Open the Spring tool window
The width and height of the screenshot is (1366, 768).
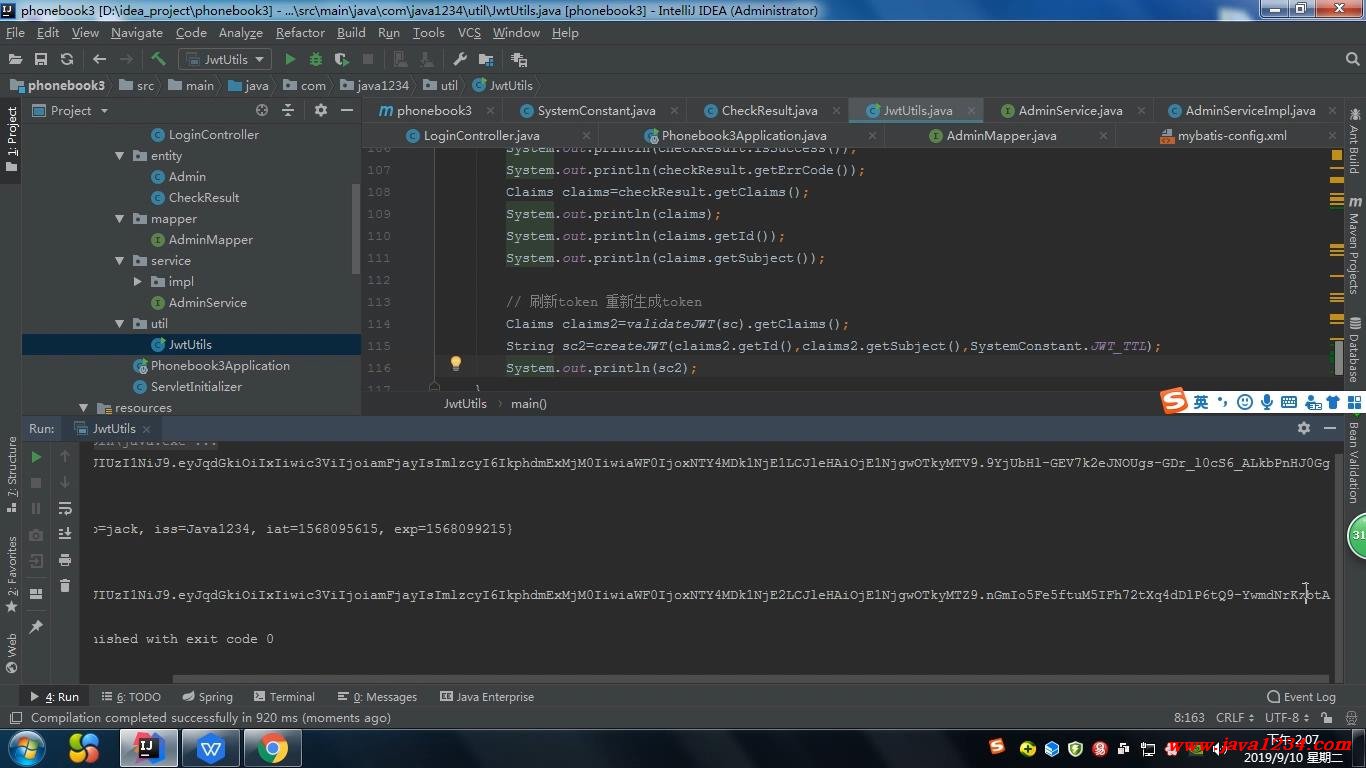coord(207,697)
